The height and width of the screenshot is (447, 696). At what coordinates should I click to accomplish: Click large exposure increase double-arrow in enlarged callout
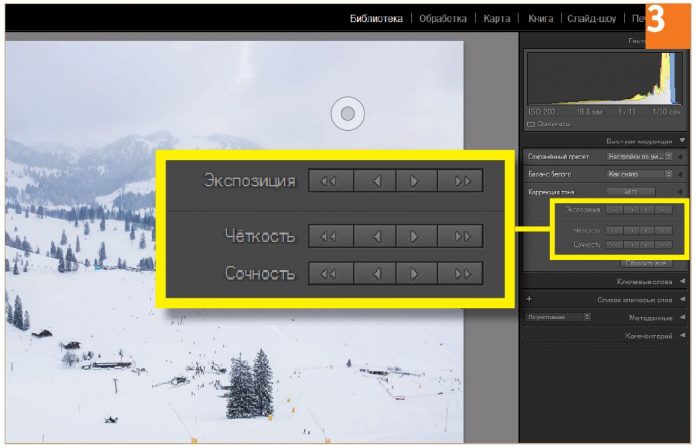coord(461,181)
